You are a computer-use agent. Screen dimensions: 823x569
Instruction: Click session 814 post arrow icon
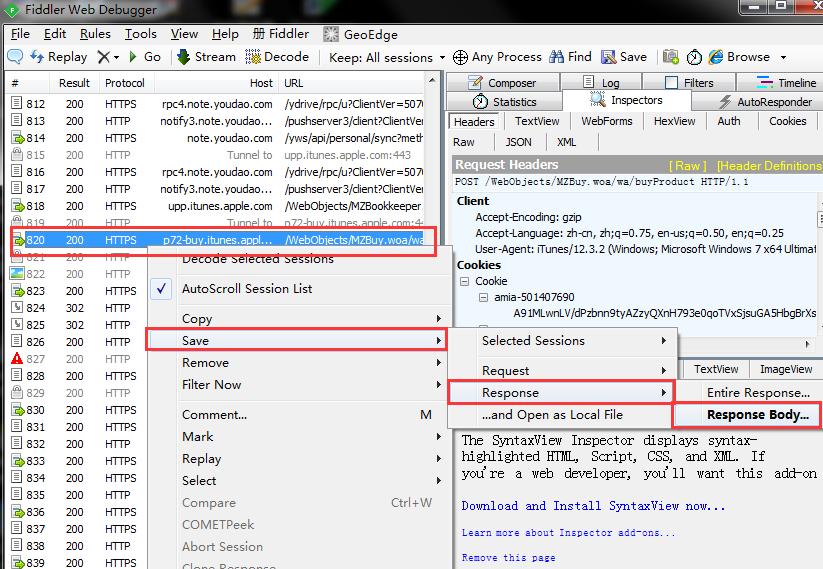[x=17, y=138]
